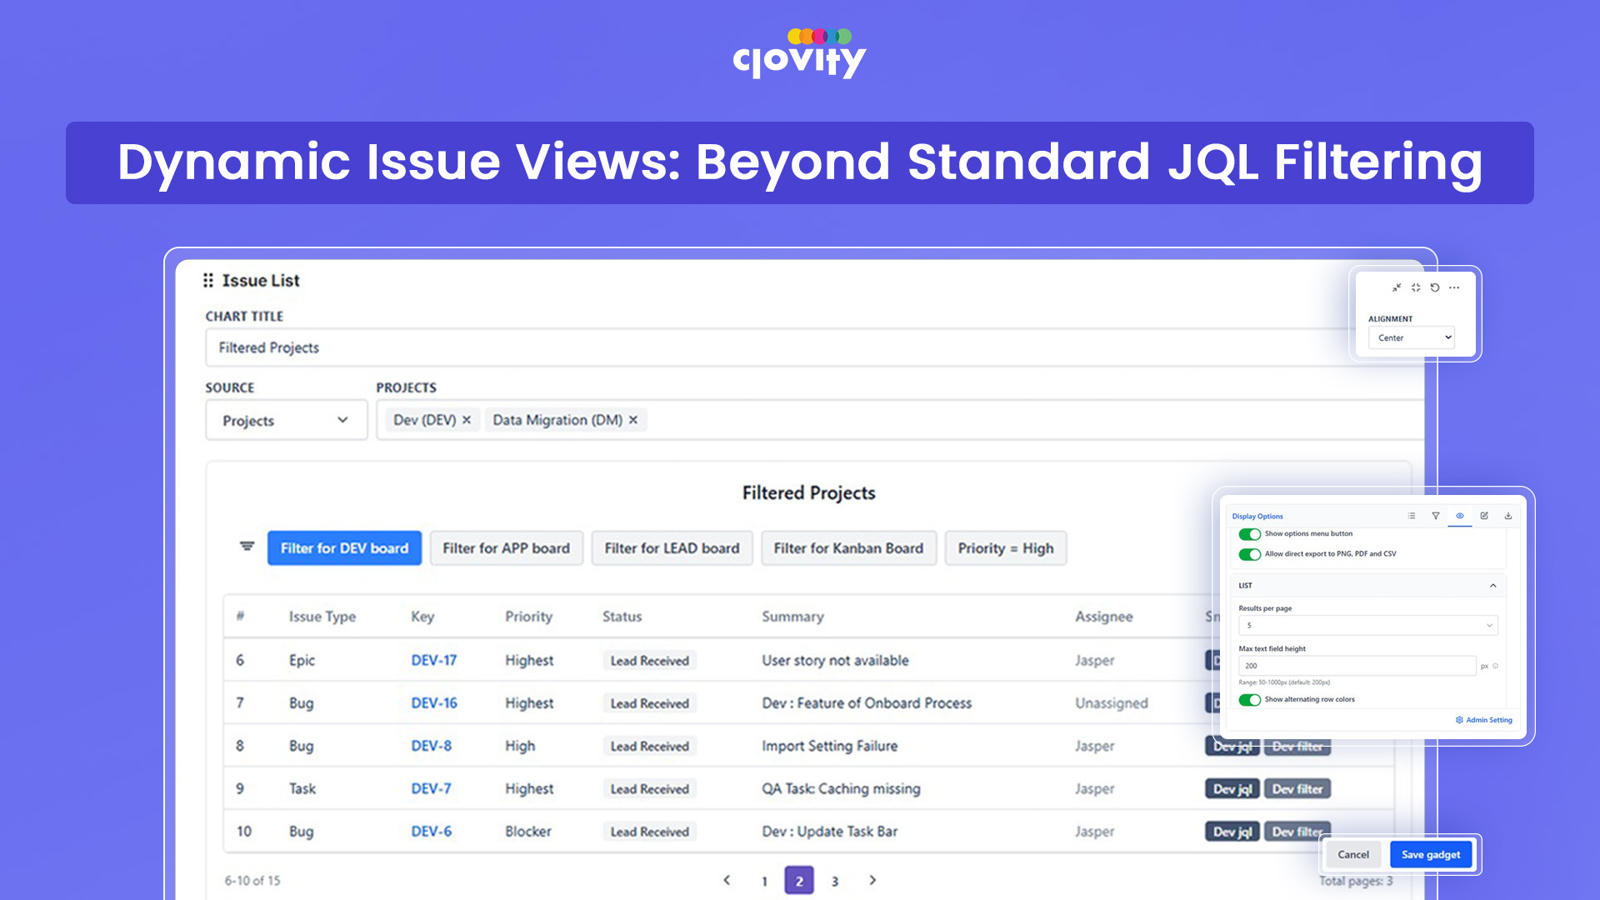Viewport: 1600px width, 900px height.
Task: Click the Unassigned assignee in DEV-16 row
Action: coord(1111,703)
